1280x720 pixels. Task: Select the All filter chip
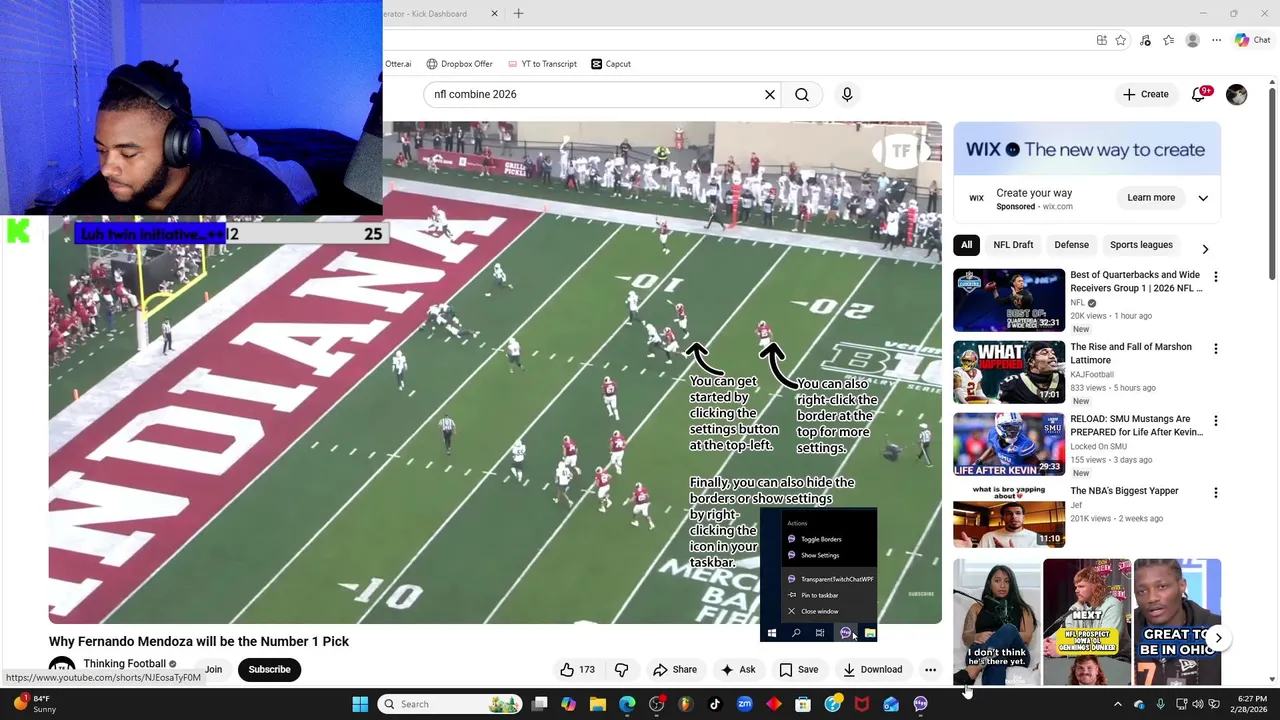coord(966,245)
